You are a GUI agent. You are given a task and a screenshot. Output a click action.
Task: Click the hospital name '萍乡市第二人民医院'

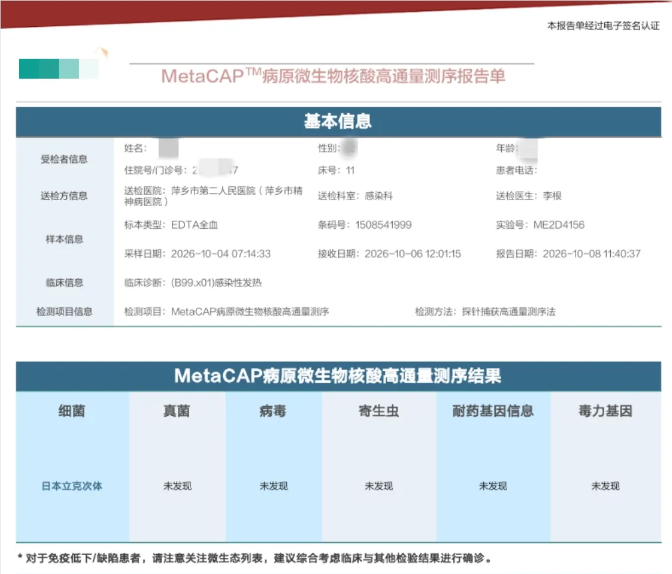coord(213,190)
